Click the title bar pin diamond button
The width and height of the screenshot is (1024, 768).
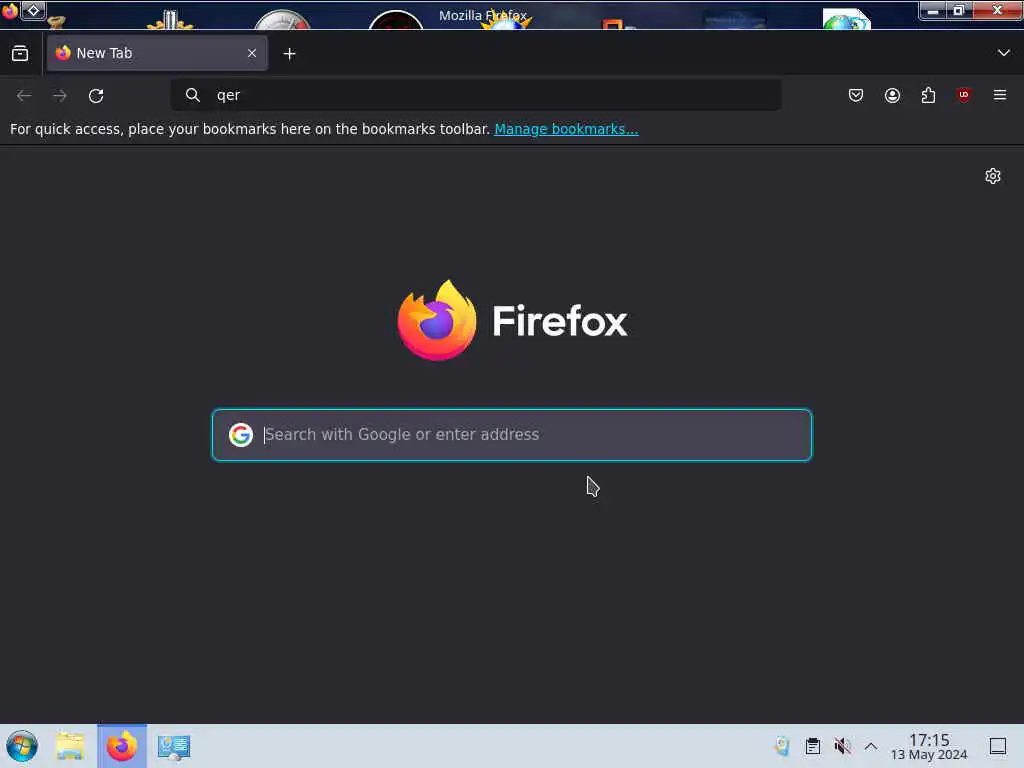(33, 10)
